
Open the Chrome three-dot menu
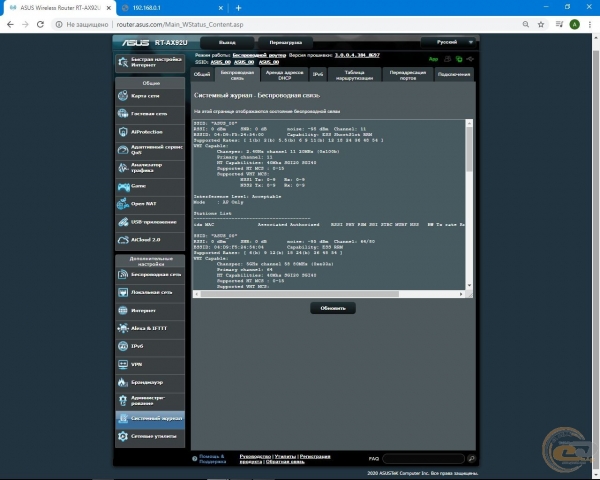click(x=590, y=24)
